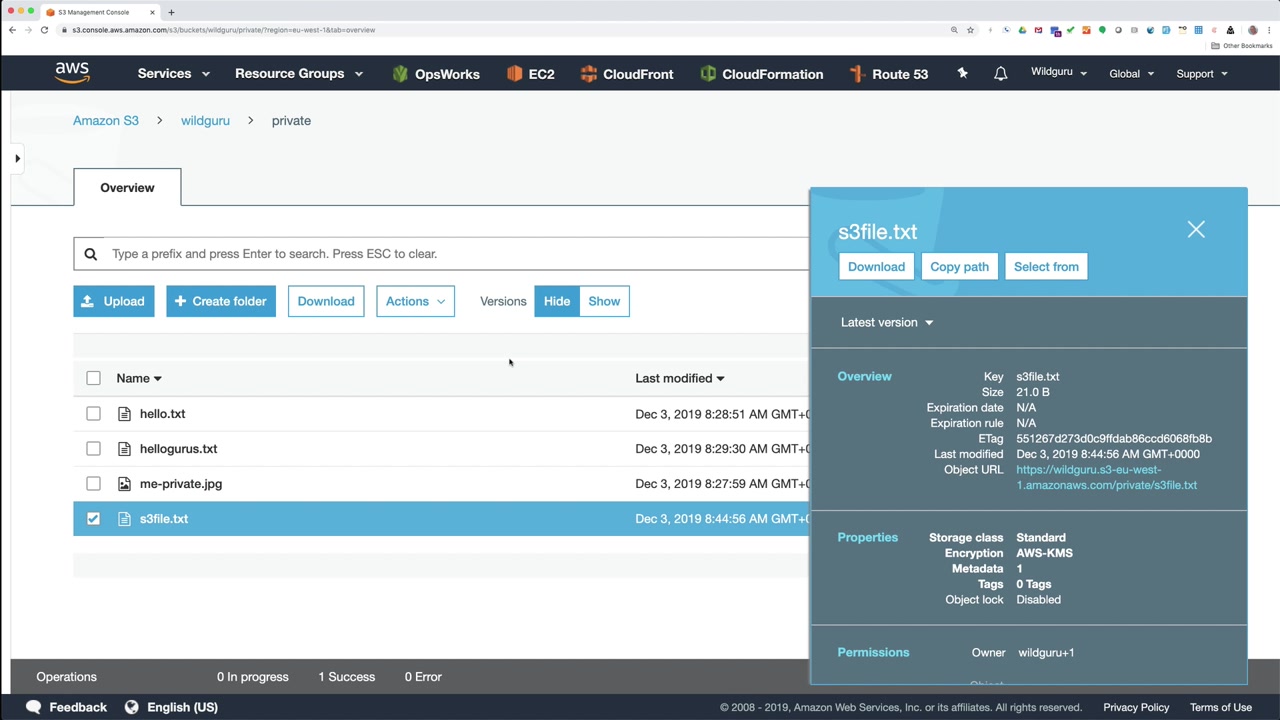Open the Amazon S3 breadcrumb link
Screen dimensions: 1280x720
pyautogui.click(x=106, y=121)
